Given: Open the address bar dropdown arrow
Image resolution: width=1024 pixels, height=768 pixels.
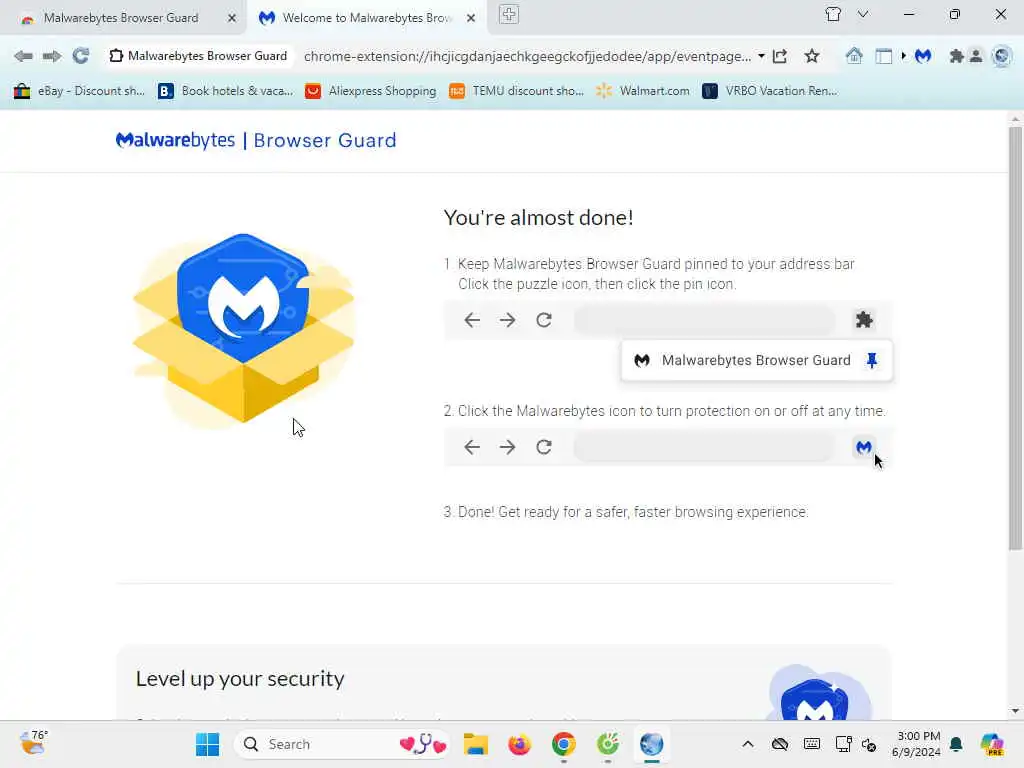Looking at the screenshot, I should pos(761,56).
